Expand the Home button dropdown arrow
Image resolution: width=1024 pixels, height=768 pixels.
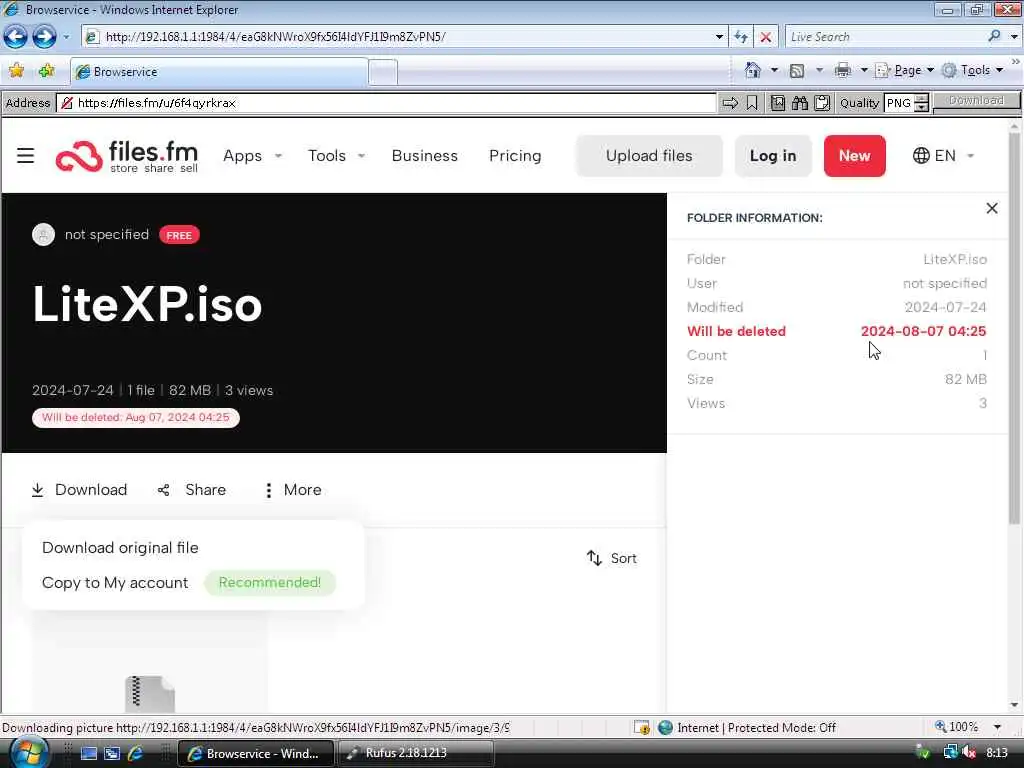pos(774,70)
